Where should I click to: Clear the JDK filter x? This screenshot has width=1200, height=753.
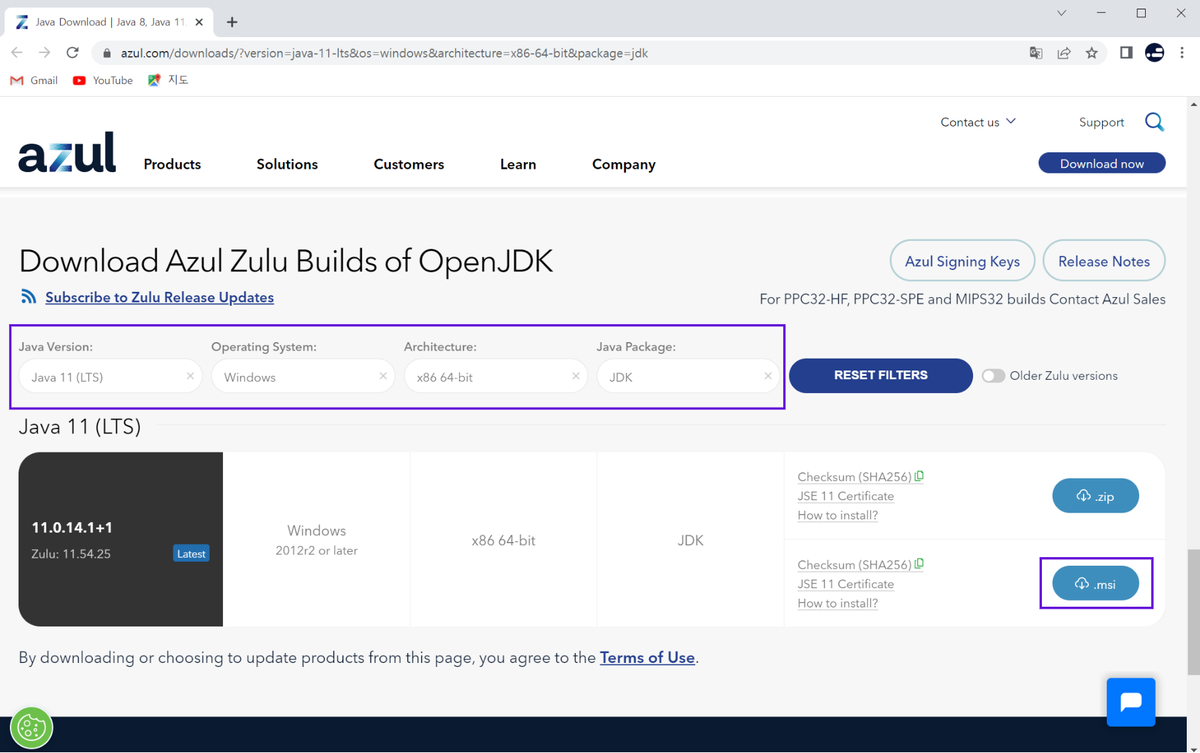(x=768, y=376)
